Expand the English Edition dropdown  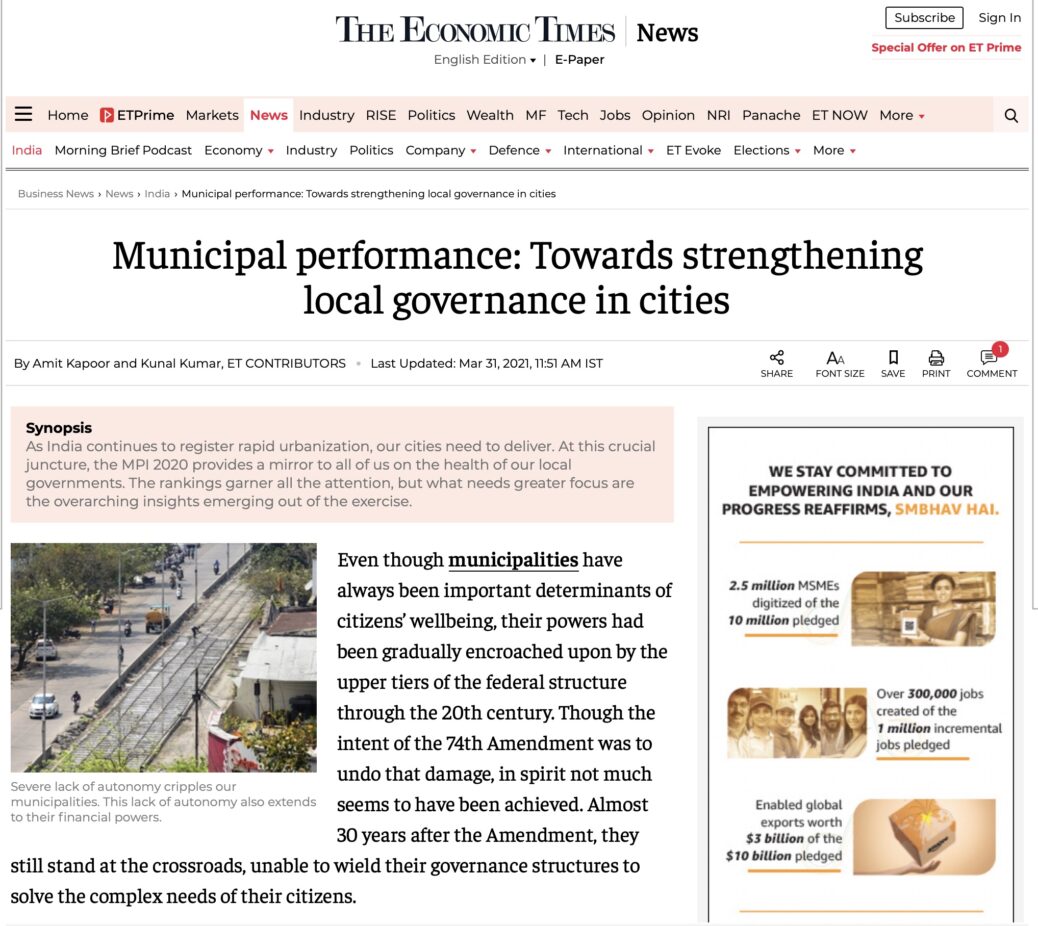(485, 60)
